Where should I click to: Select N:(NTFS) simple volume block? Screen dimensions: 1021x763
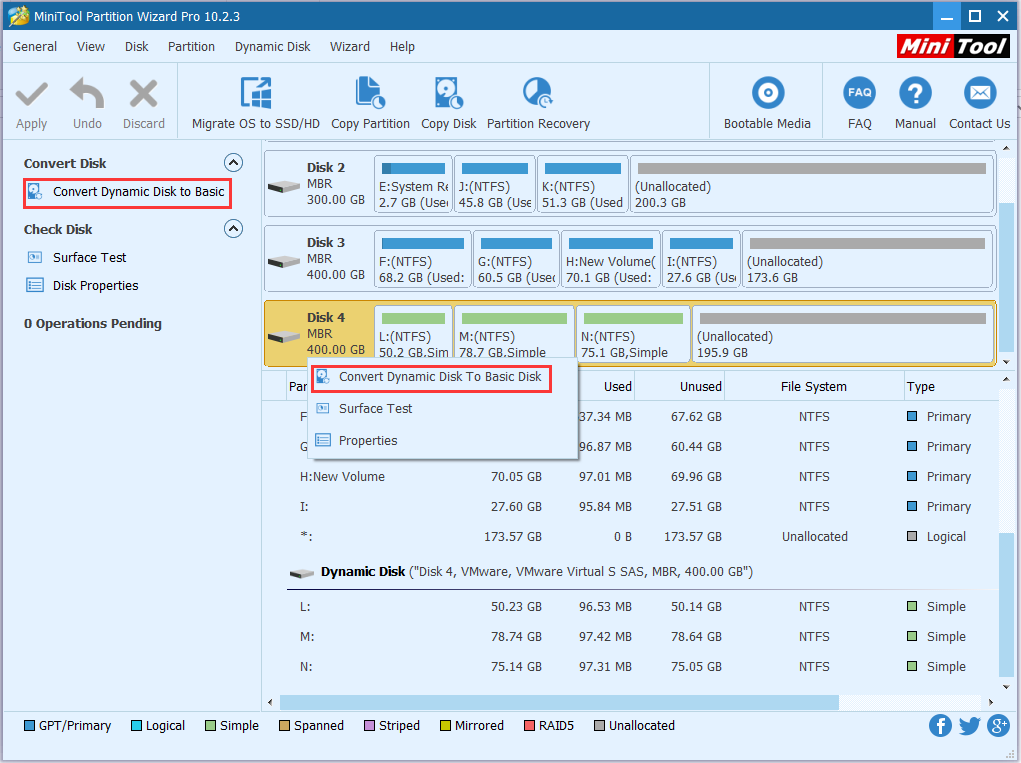tap(633, 335)
